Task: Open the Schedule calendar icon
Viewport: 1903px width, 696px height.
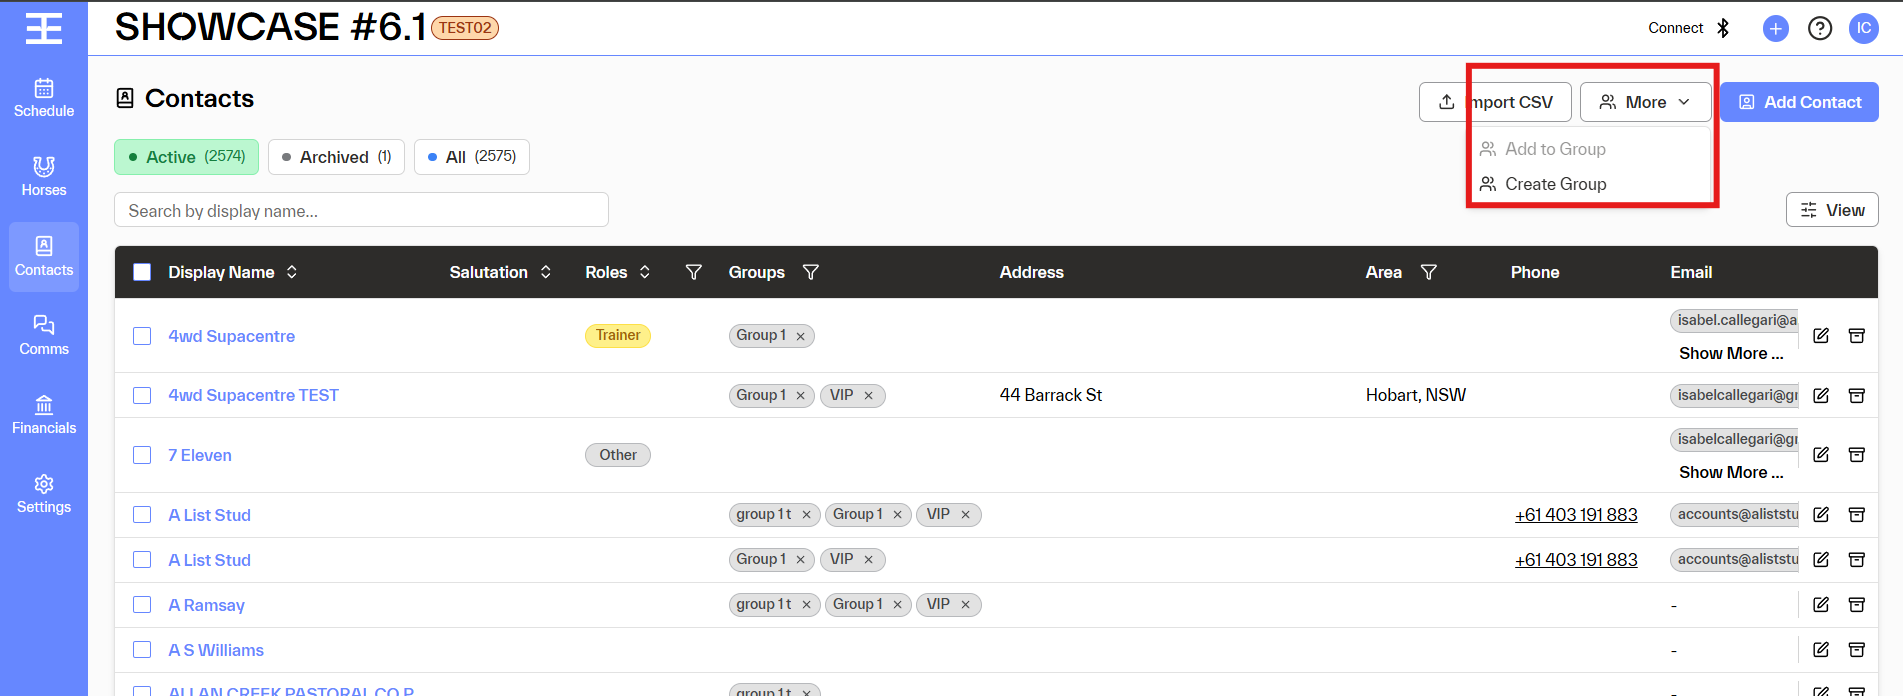Action: coord(44,88)
